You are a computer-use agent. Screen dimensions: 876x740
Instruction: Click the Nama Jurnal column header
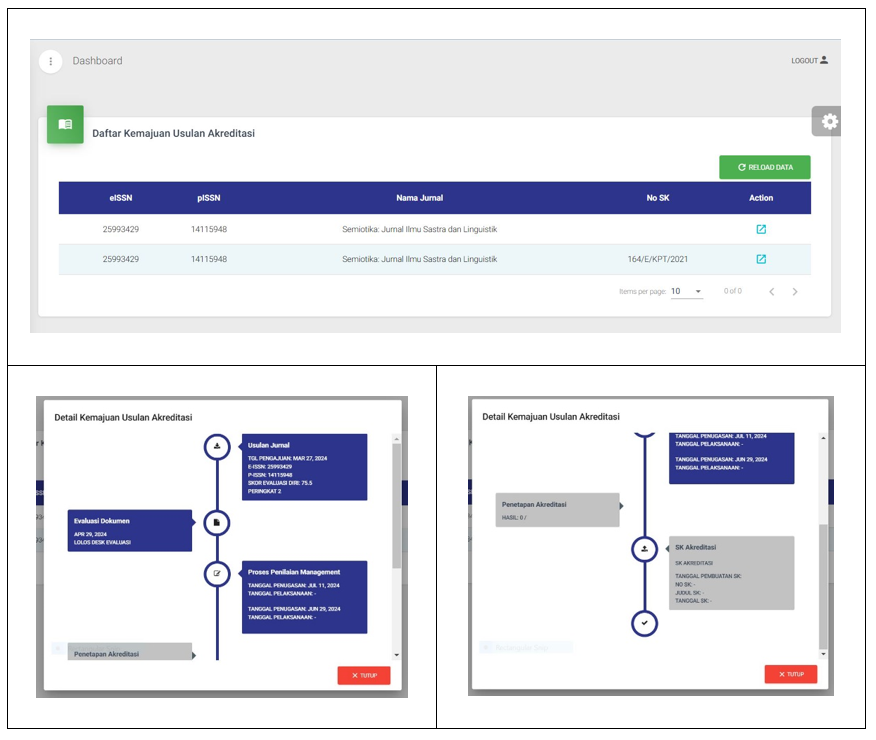[419, 198]
